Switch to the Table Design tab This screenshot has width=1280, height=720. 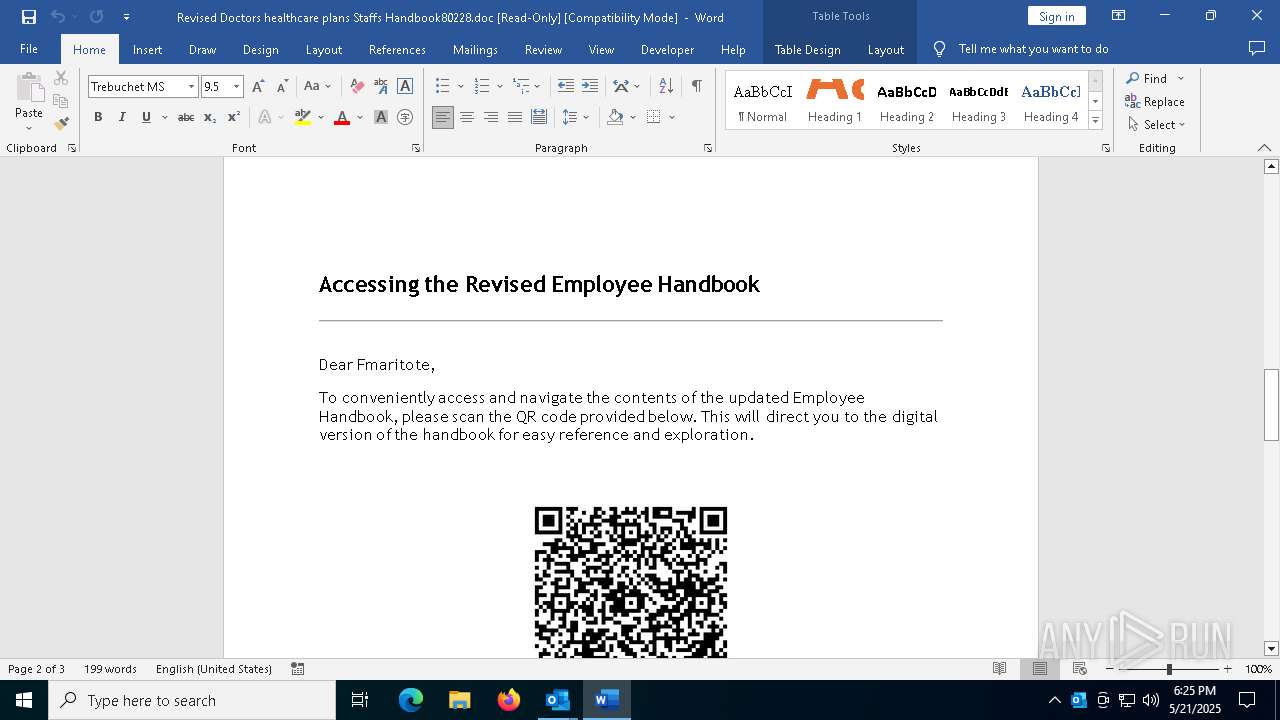point(807,50)
